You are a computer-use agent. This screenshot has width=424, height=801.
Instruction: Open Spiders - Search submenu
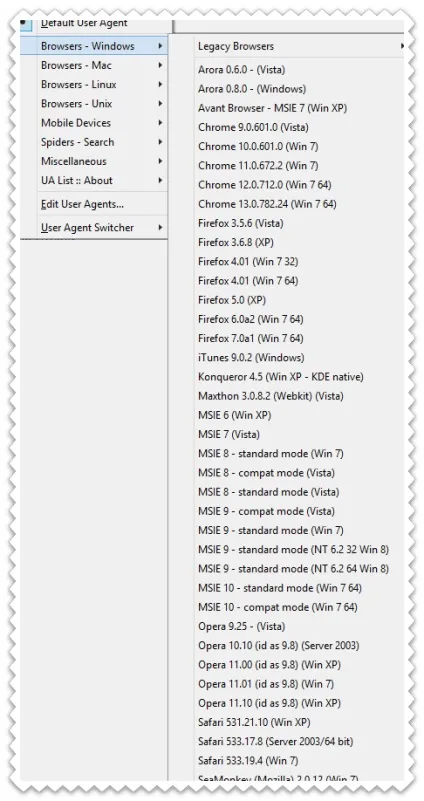point(94,142)
